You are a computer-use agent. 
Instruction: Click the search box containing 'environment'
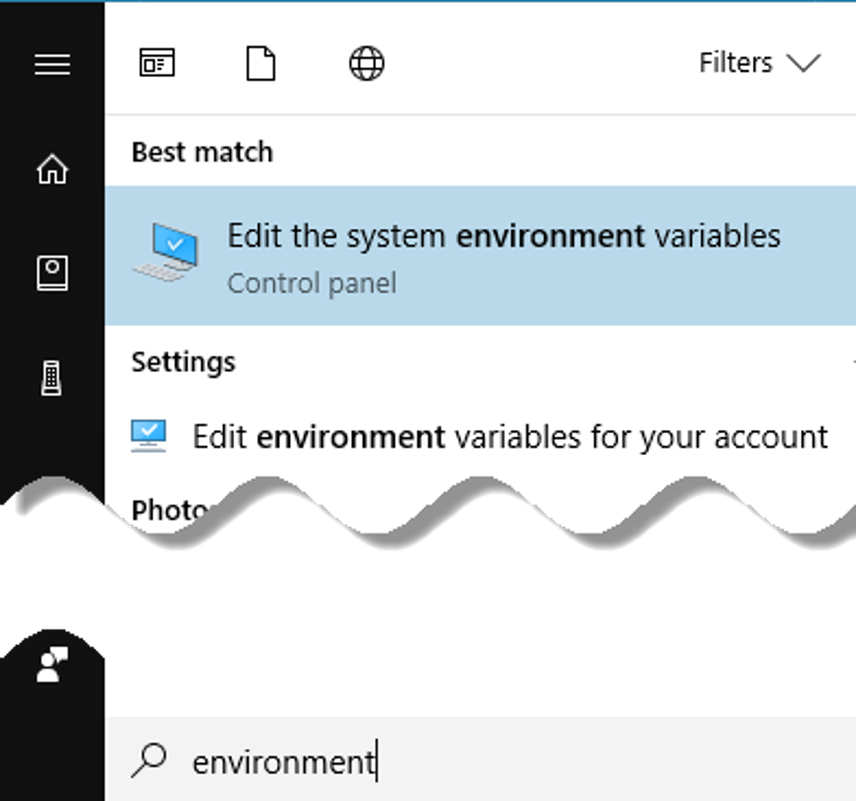pos(500,762)
